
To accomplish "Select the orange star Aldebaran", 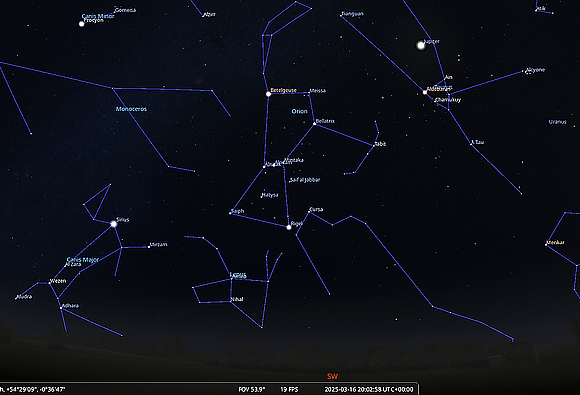I will 425,92.
